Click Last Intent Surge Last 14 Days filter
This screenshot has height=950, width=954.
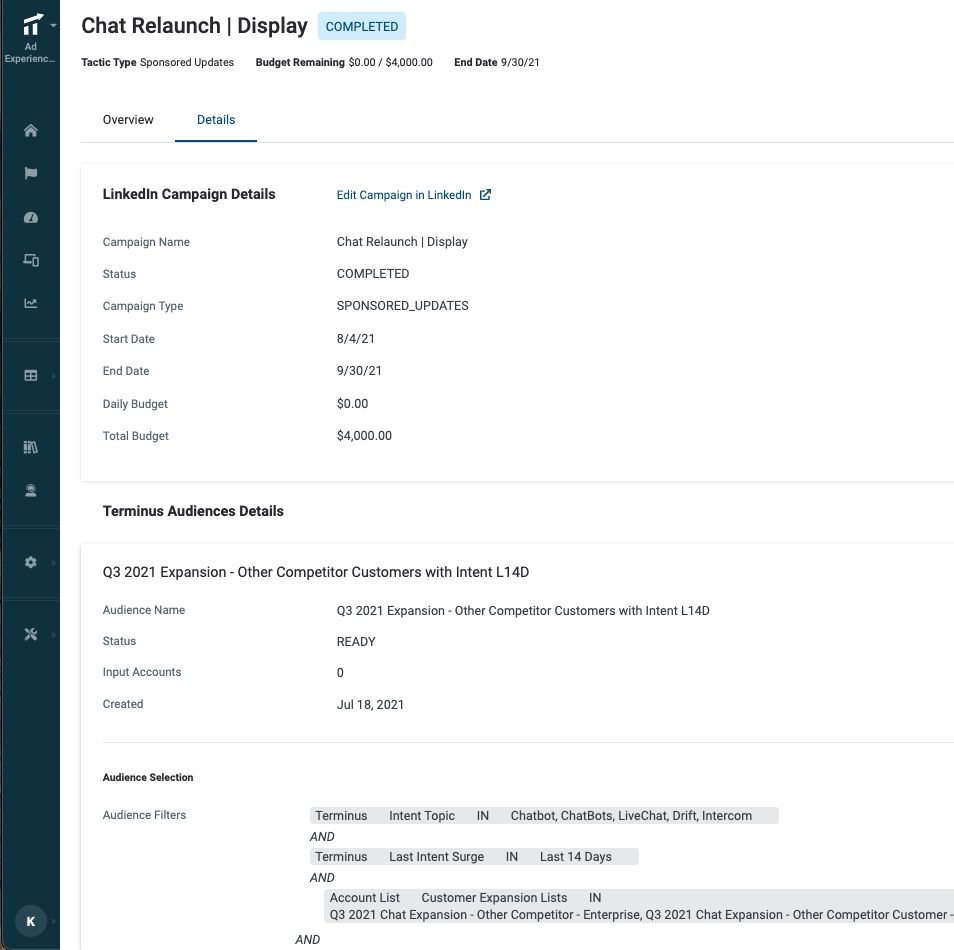(x=475, y=856)
